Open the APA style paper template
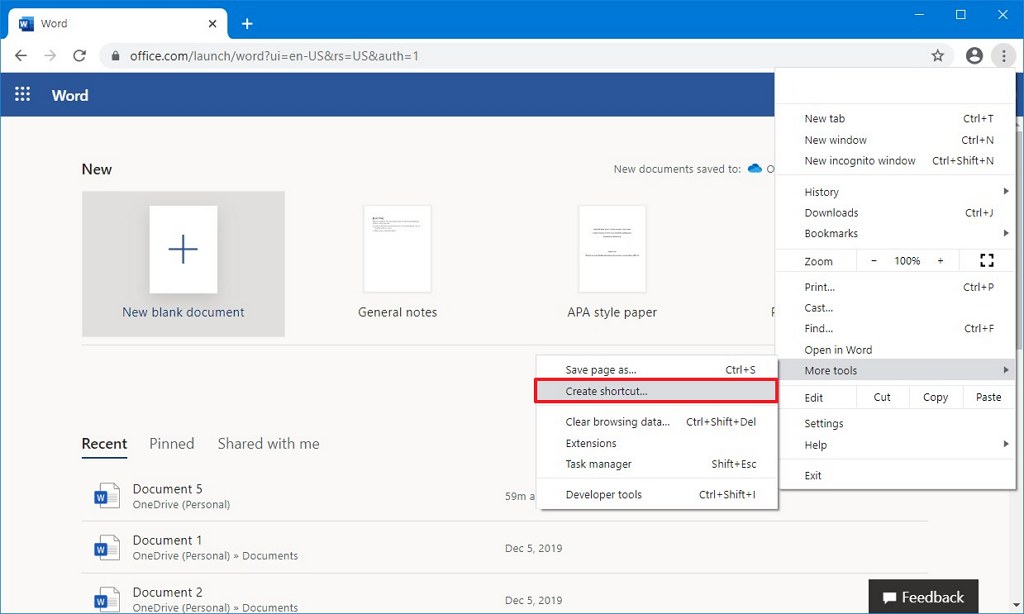 tap(612, 262)
